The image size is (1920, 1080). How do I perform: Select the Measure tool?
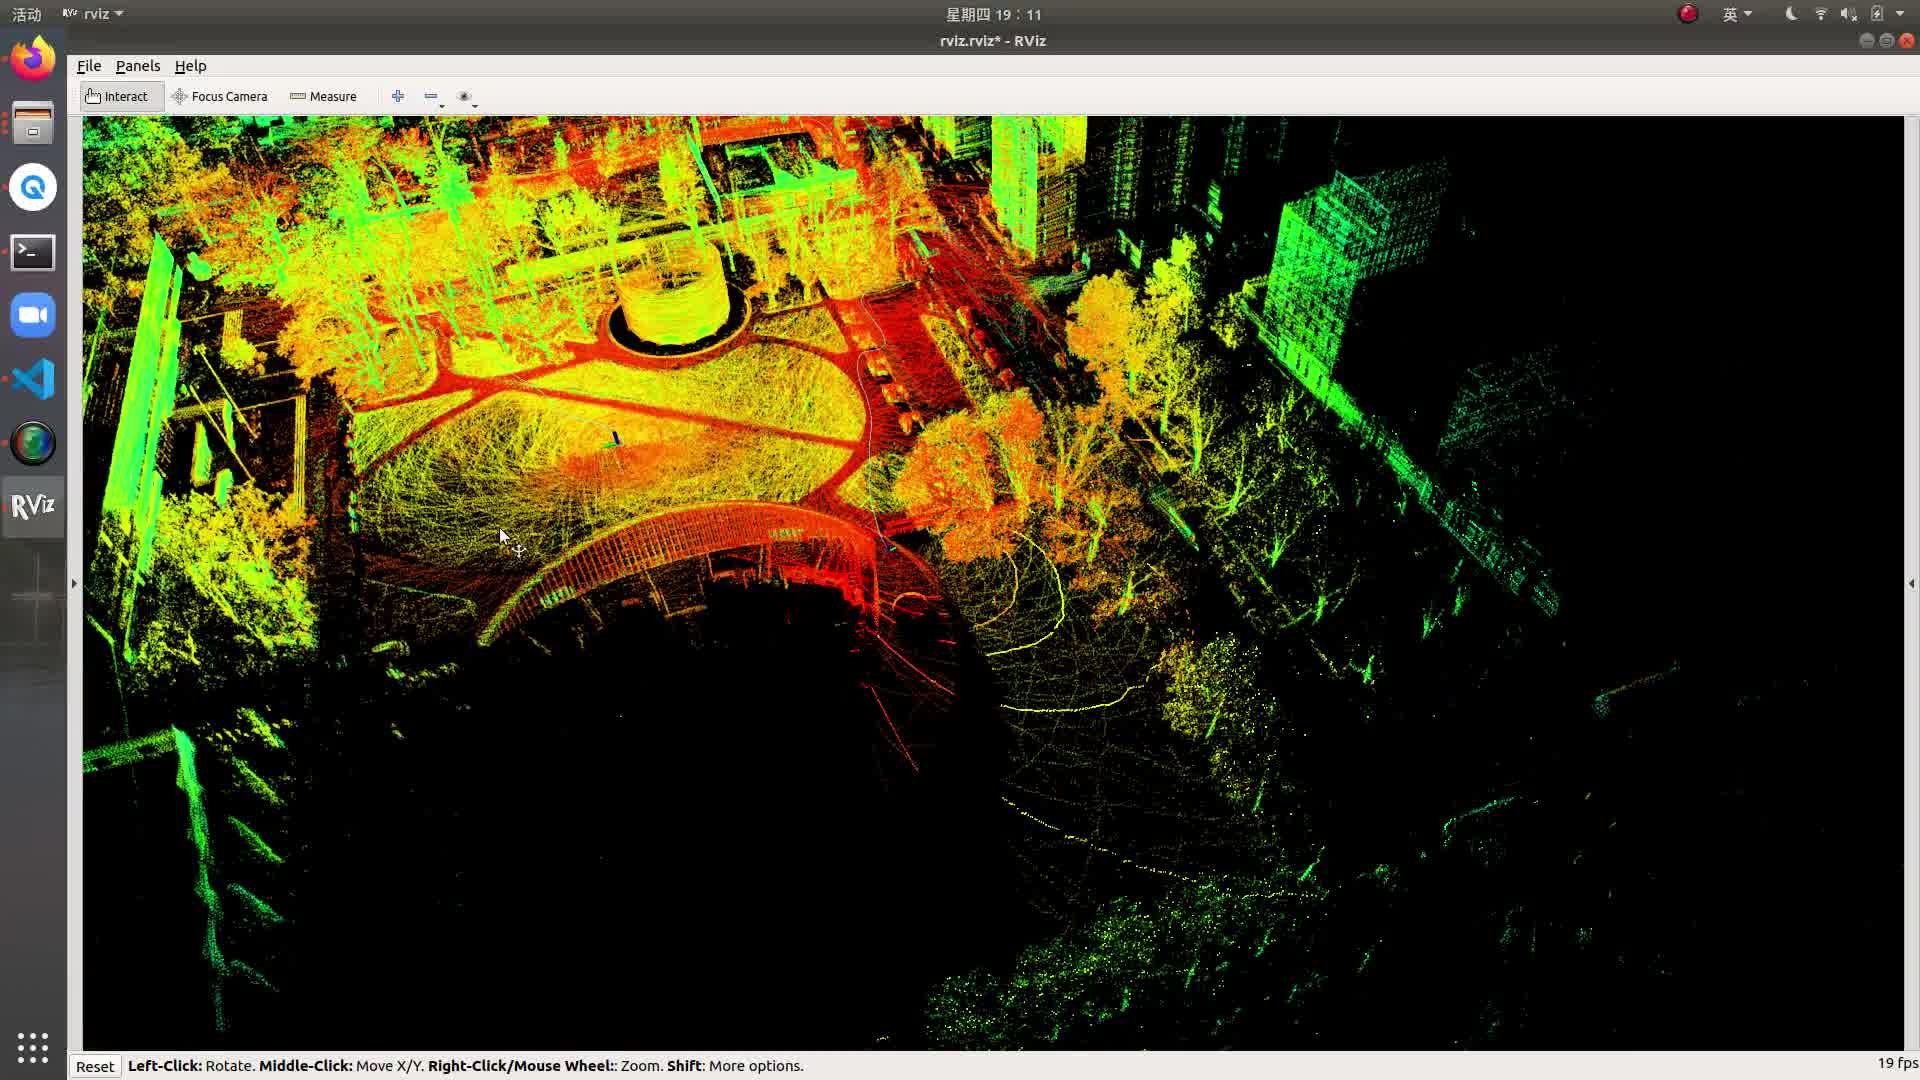pos(323,96)
